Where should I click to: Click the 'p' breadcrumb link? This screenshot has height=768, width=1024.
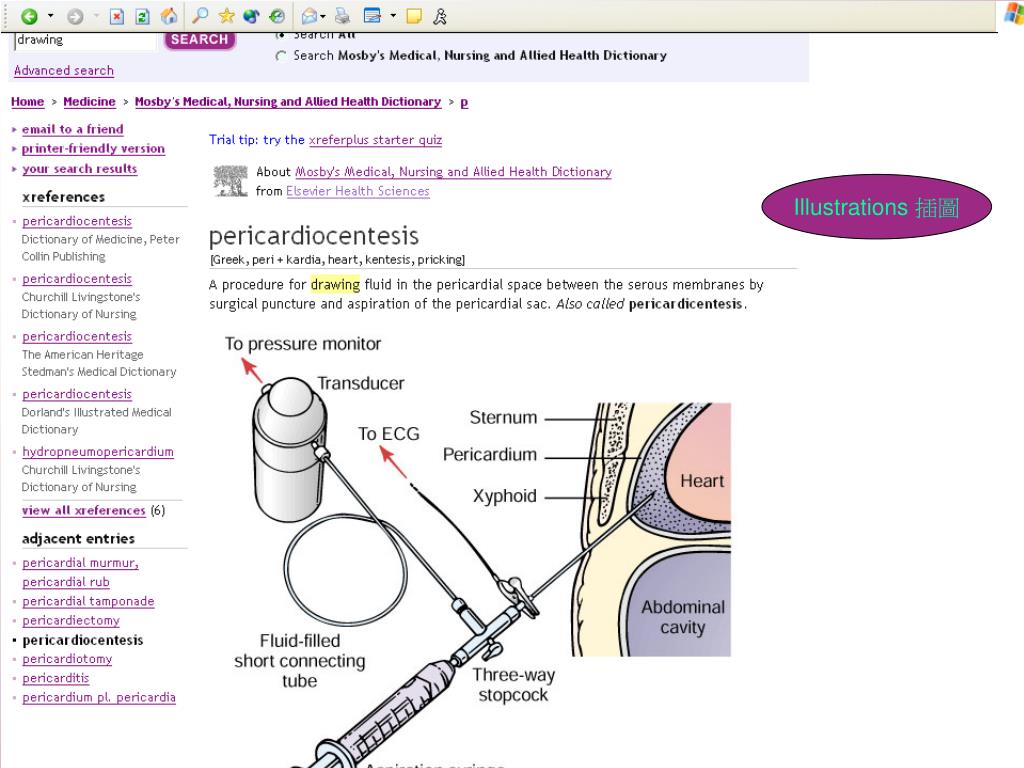(x=464, y=103)
